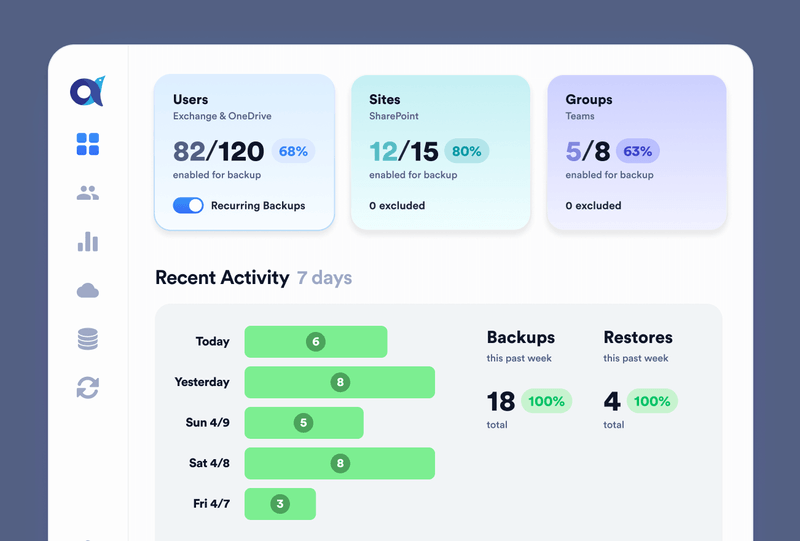Click the Recurring Backups label
This screenshot has height=541, width=800.
point(258,205)
